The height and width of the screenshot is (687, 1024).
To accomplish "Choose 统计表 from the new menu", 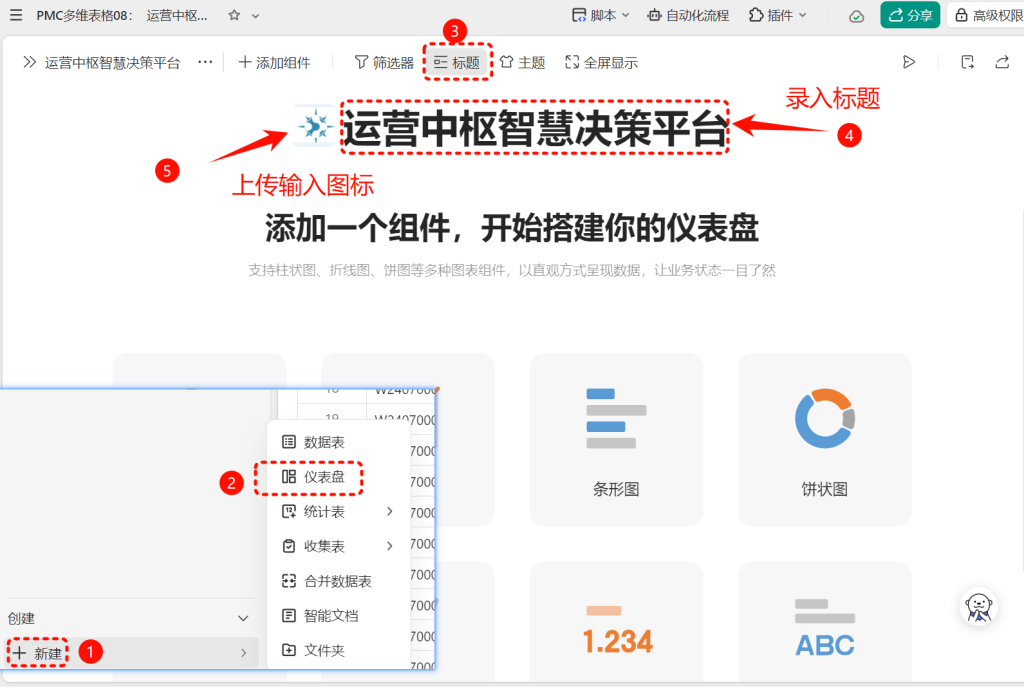I will click(338, 511).
